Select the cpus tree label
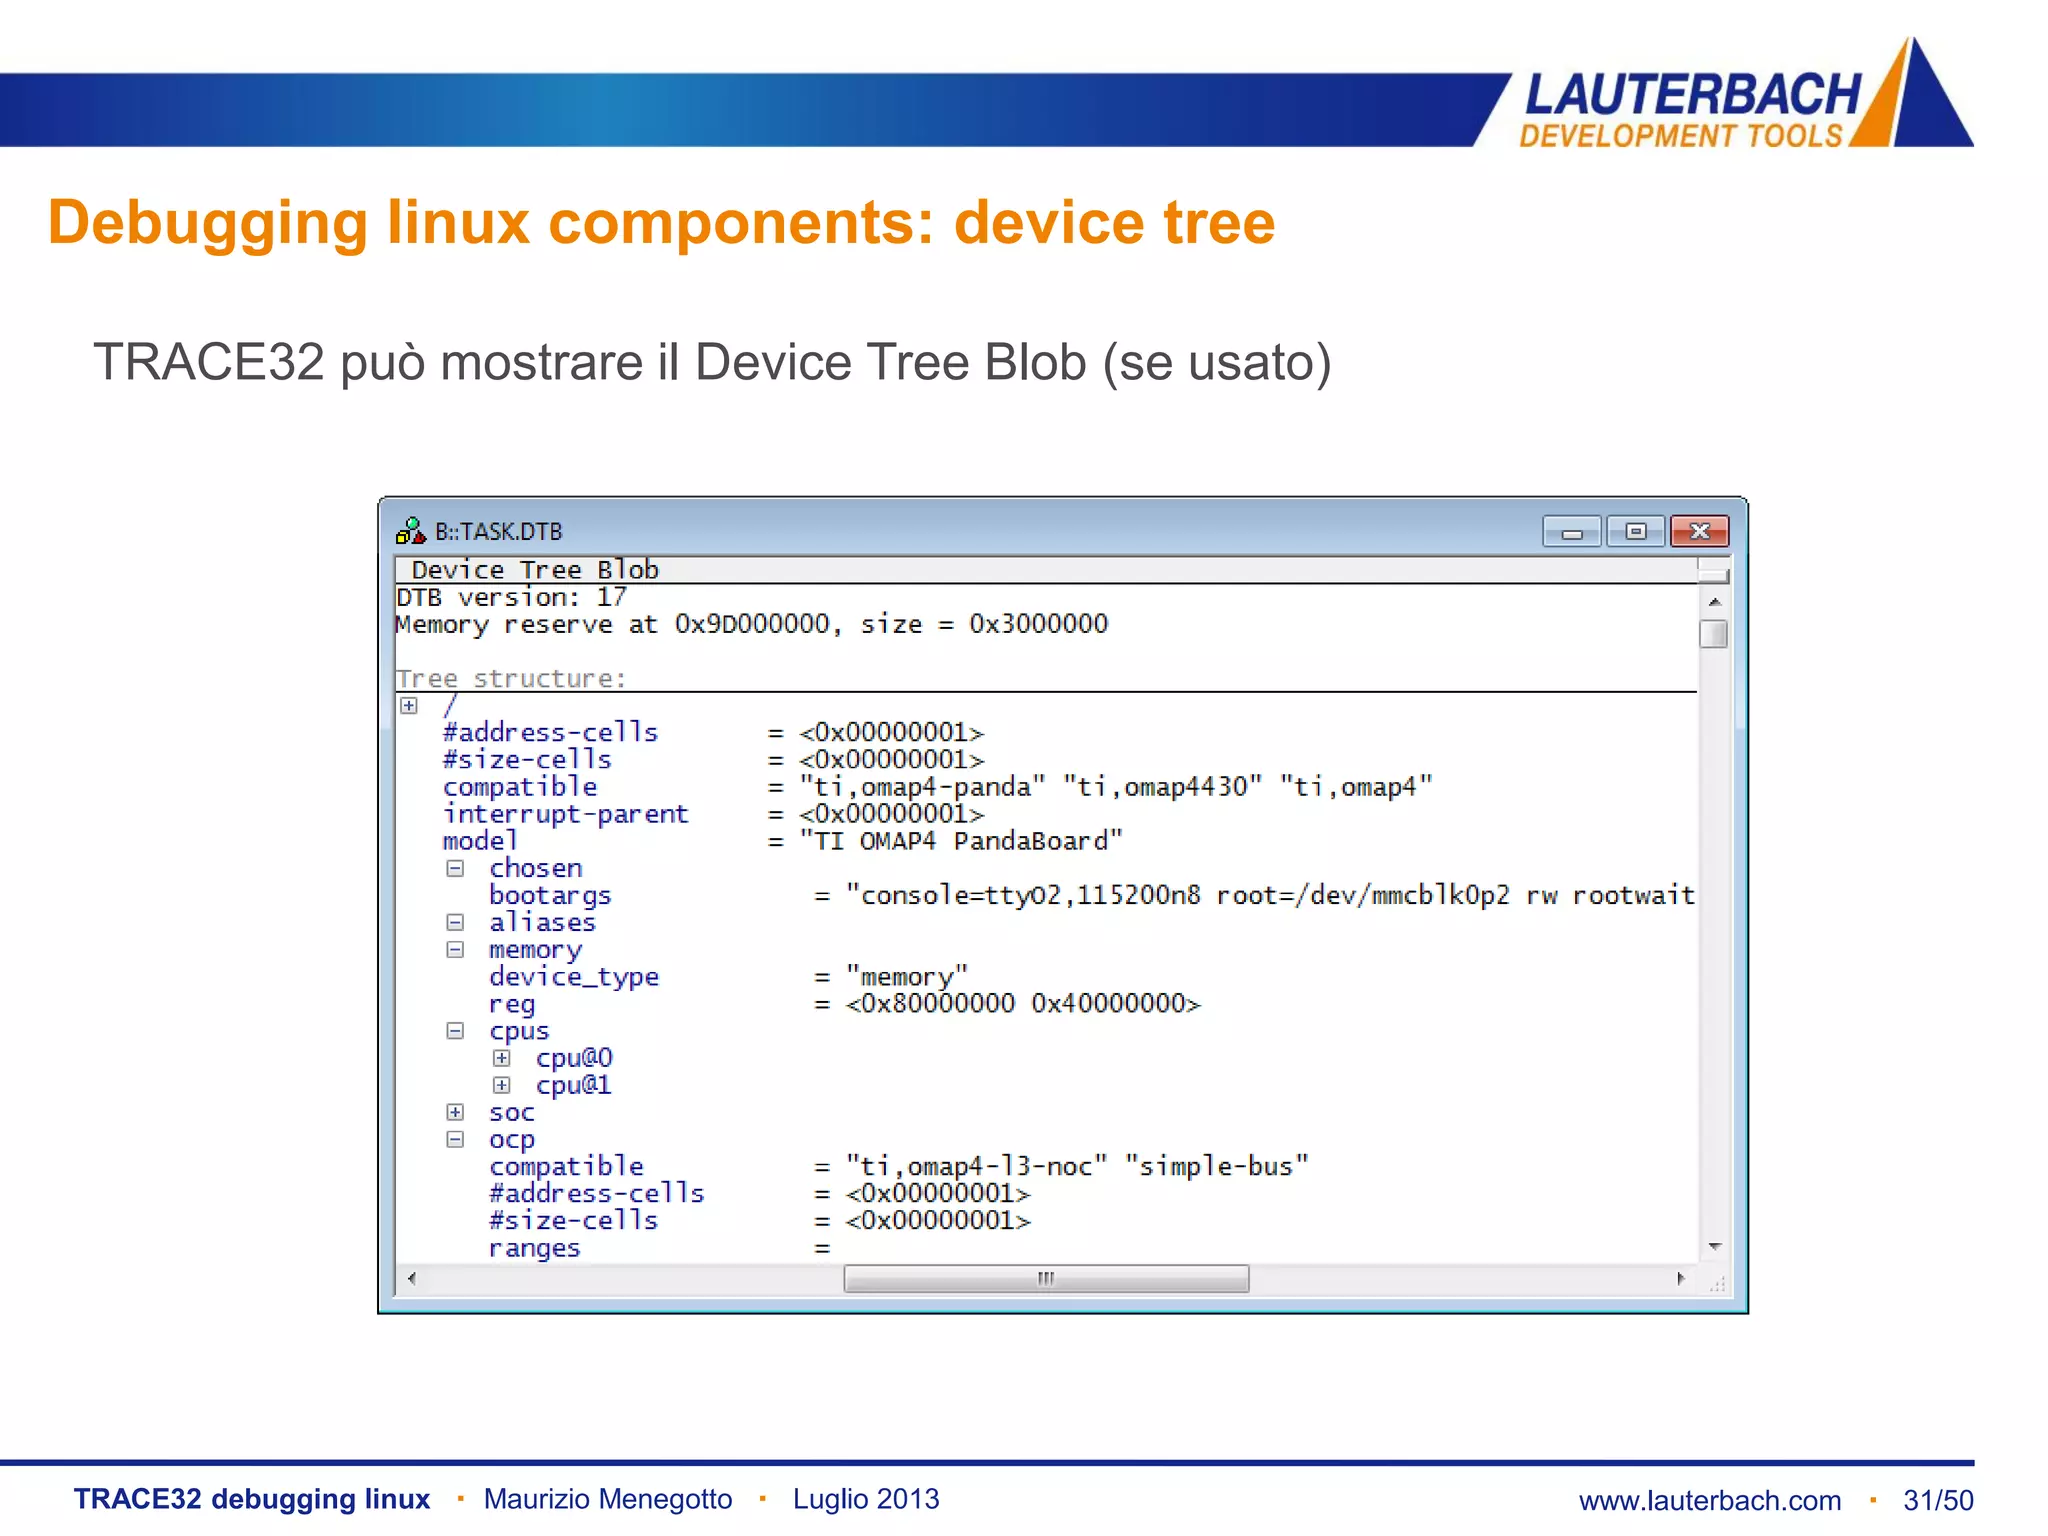This screenshot has width=2048, height=1536. point(519,1031)
